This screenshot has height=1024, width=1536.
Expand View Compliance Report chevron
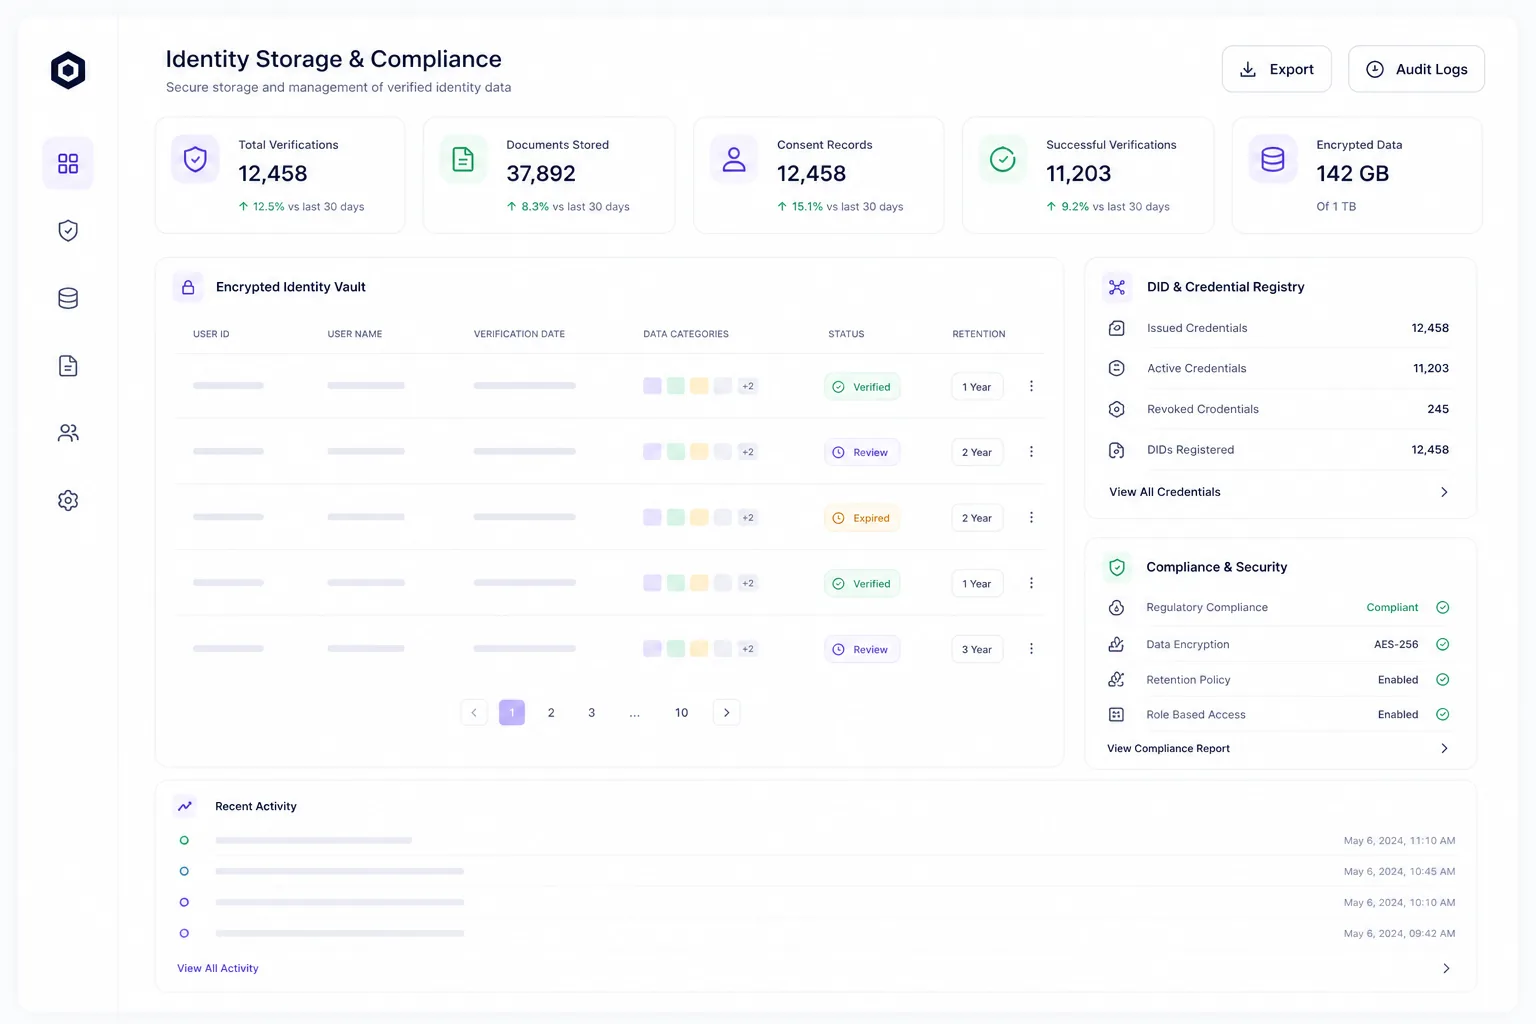click(1444, 749)
